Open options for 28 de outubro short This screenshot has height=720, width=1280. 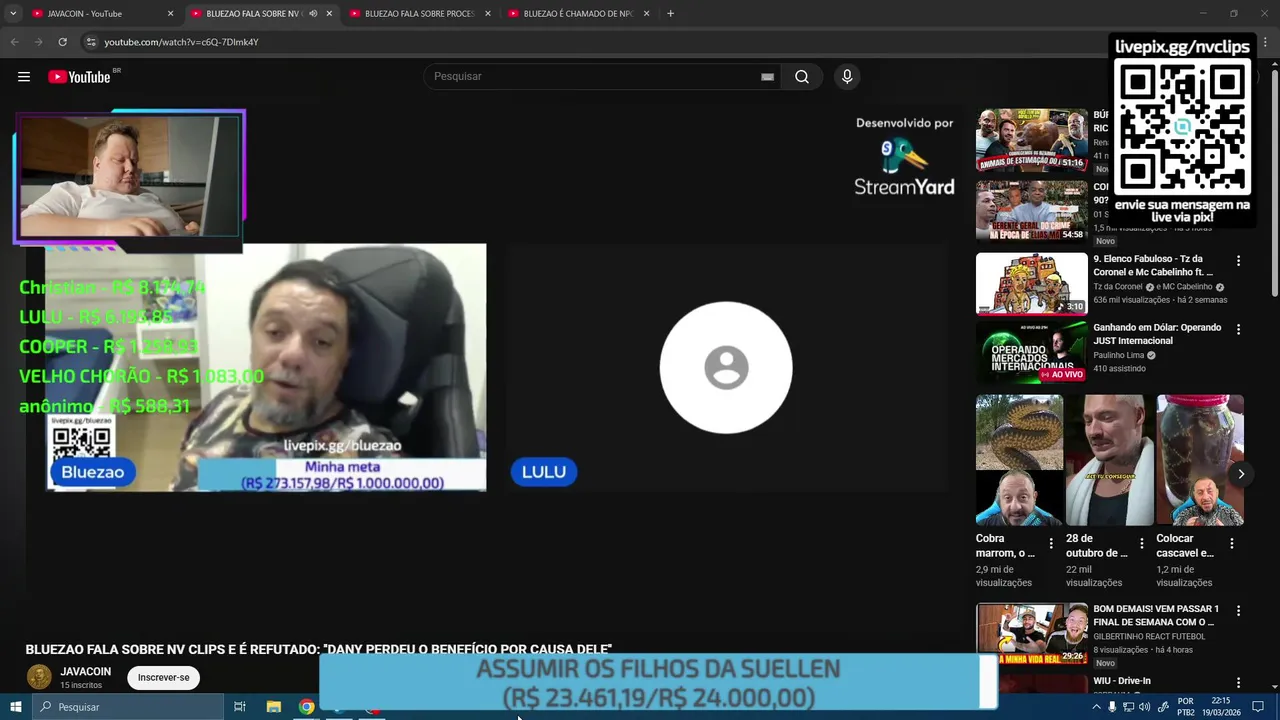[x=1141, y=544]
